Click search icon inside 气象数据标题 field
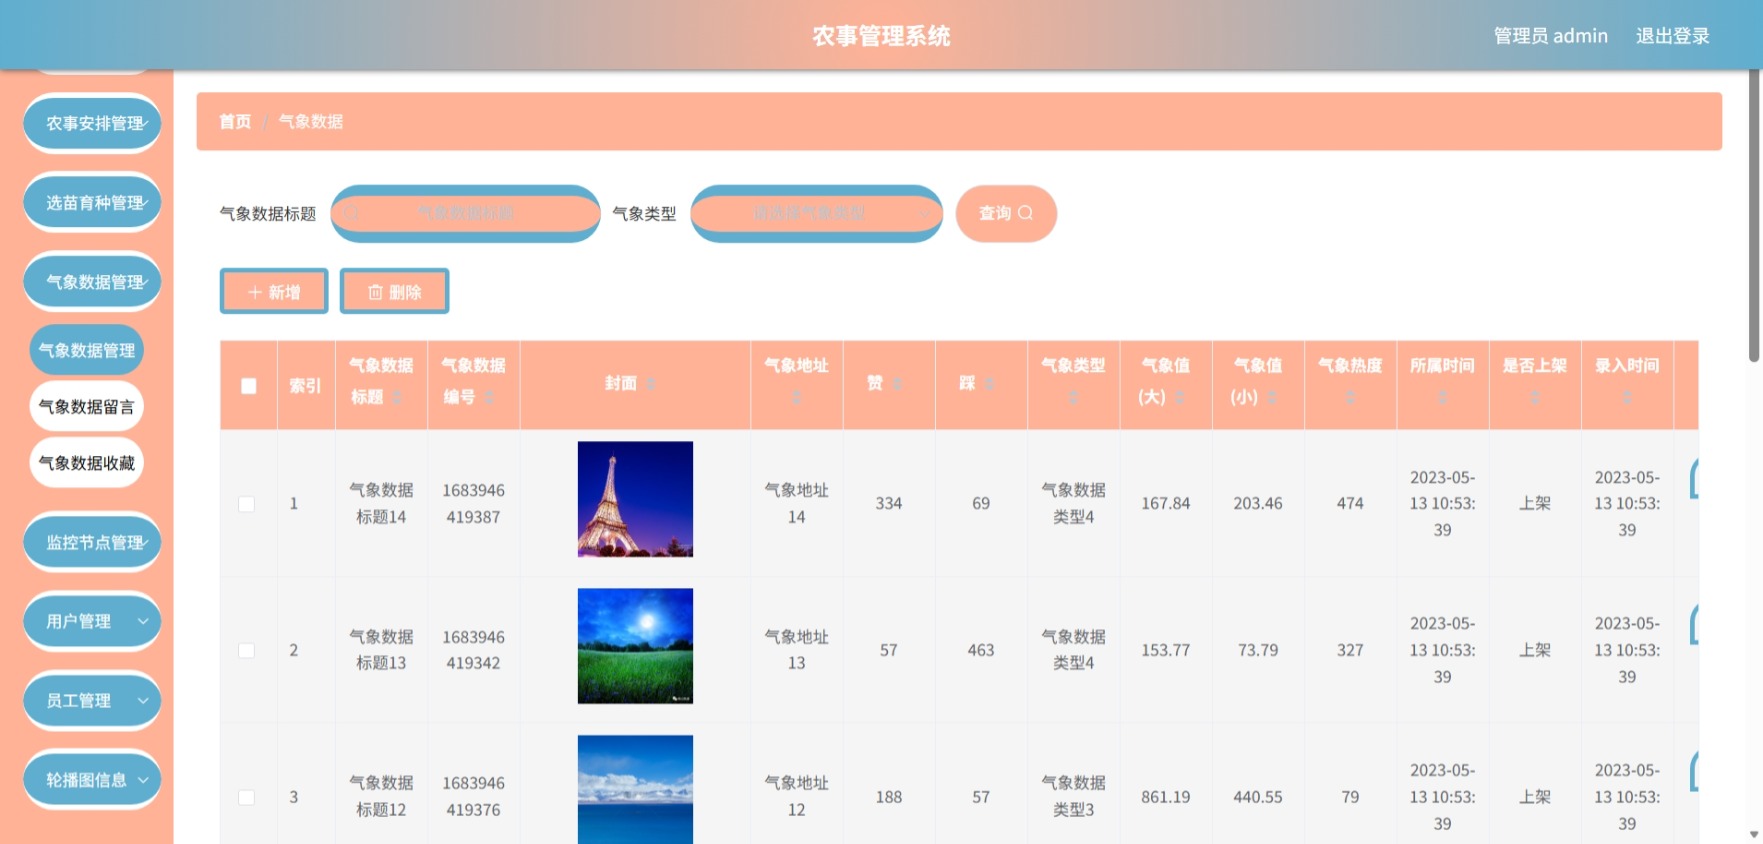Screen dimensions: 1763x844 click(x=351, y=212)
